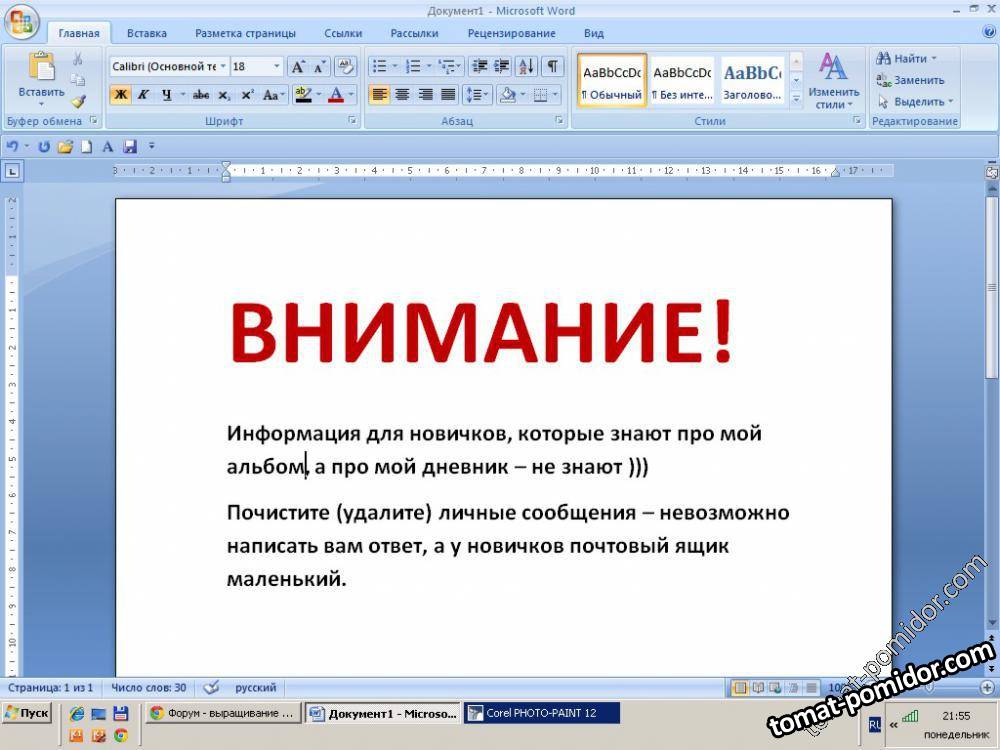This screenshot has width=1000, height=750.
Task: Click the show paragraph marks (¶) icon
Action: pos(552,66)
